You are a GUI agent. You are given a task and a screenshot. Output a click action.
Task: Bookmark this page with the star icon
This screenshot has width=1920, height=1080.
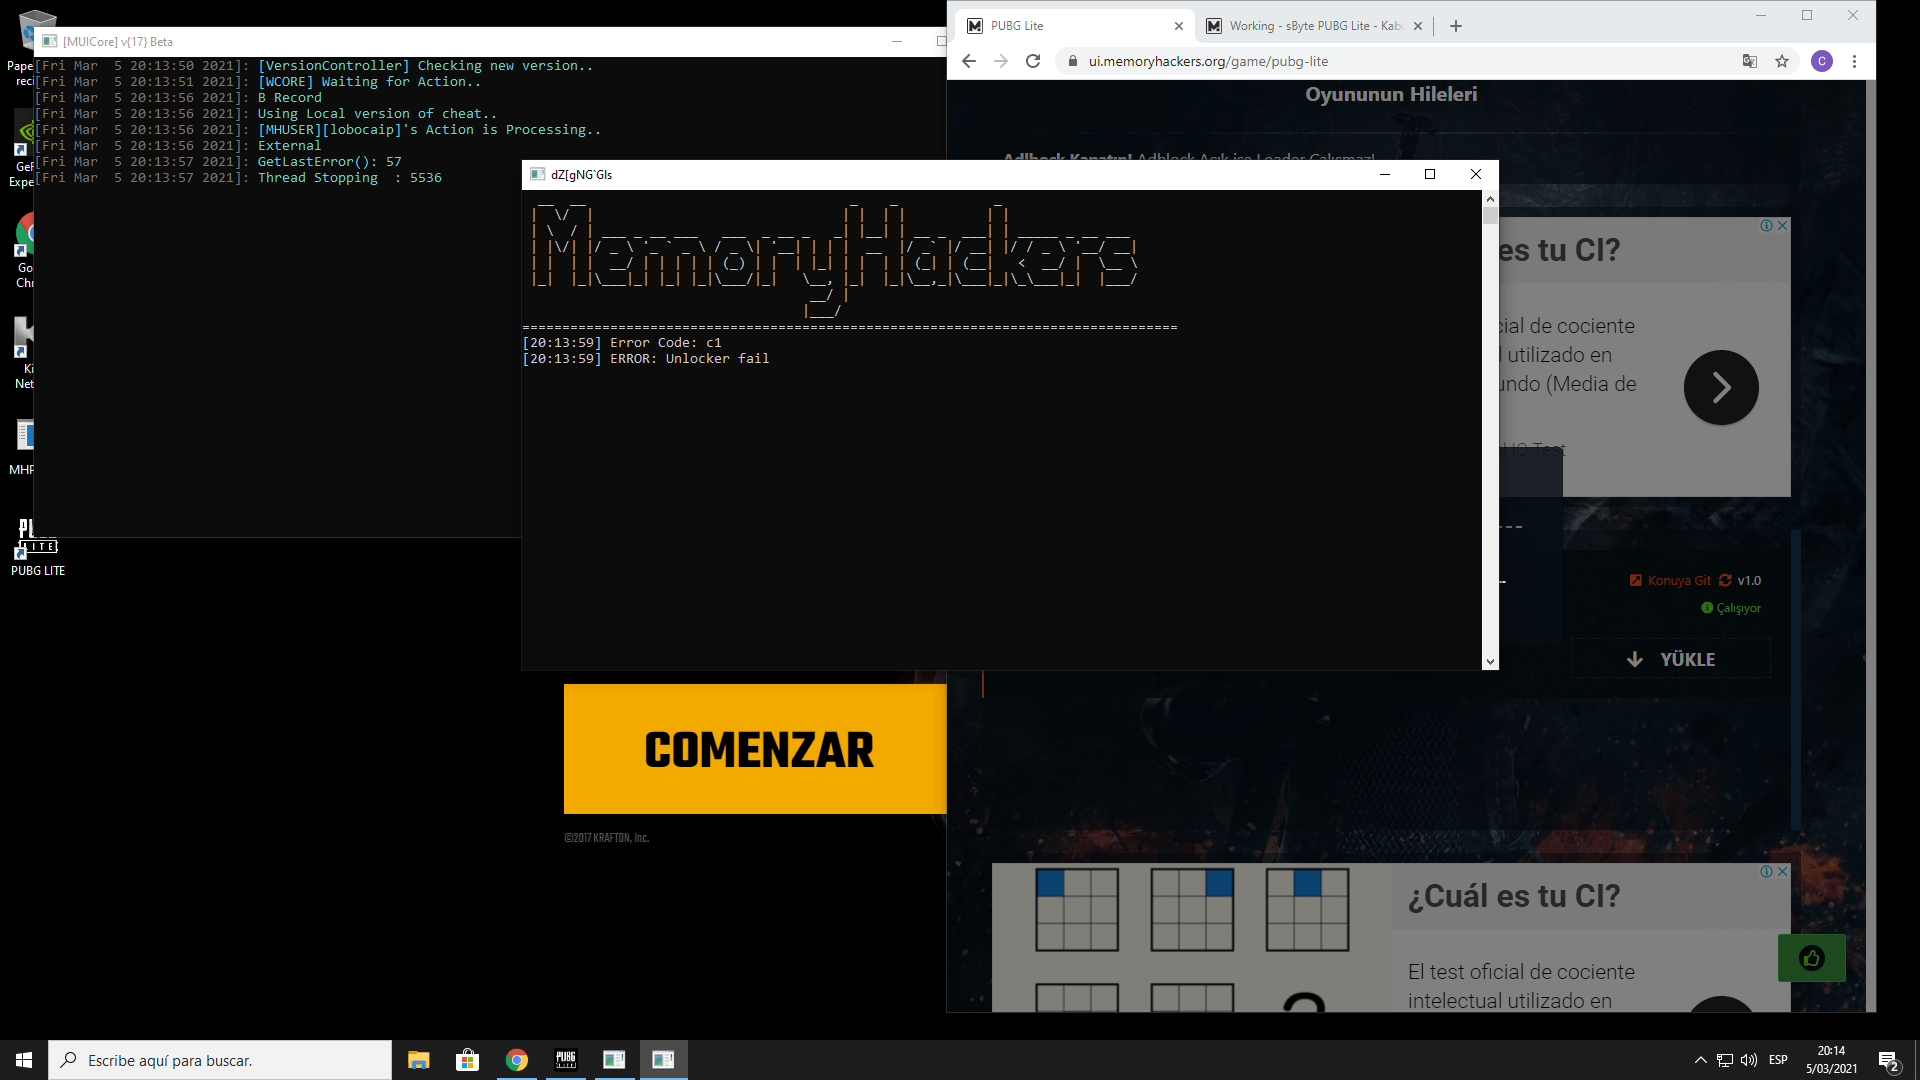click(1782, 61)
